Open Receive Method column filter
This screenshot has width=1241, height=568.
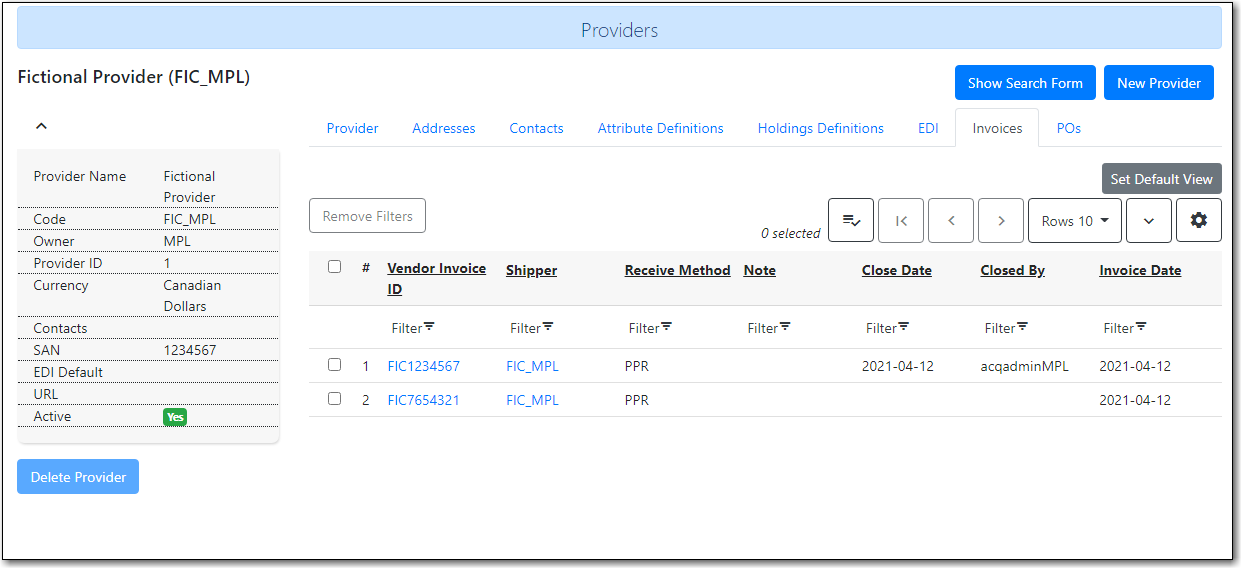point(650,328)
